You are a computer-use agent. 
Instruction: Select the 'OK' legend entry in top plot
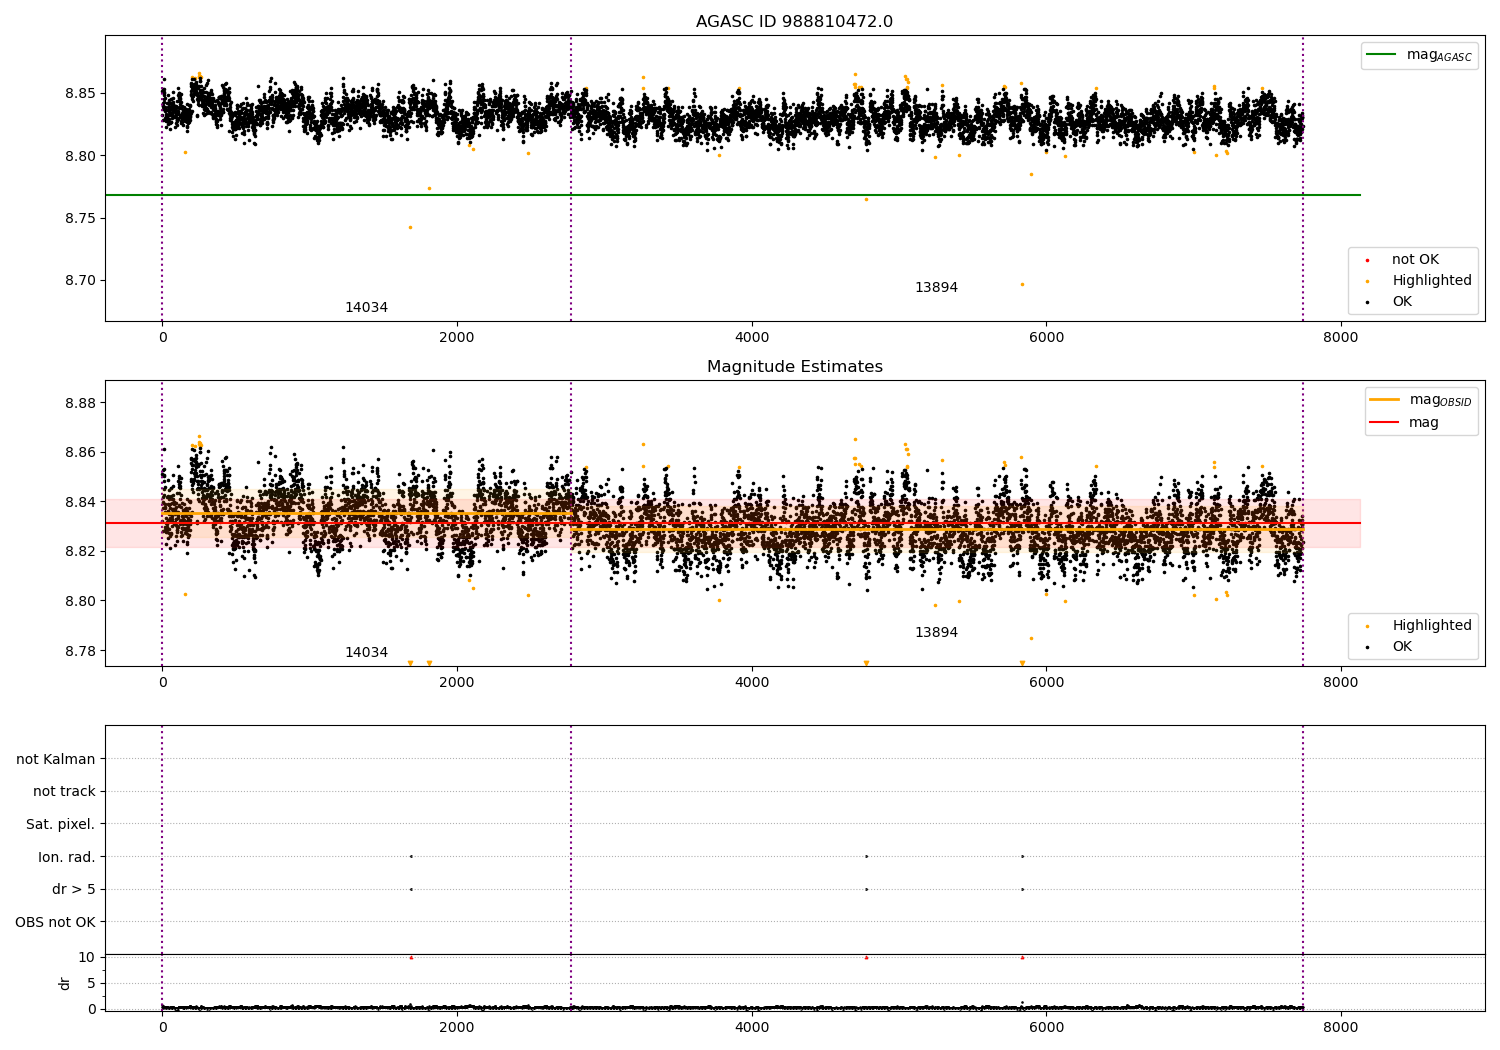(x=1402, y=302)
